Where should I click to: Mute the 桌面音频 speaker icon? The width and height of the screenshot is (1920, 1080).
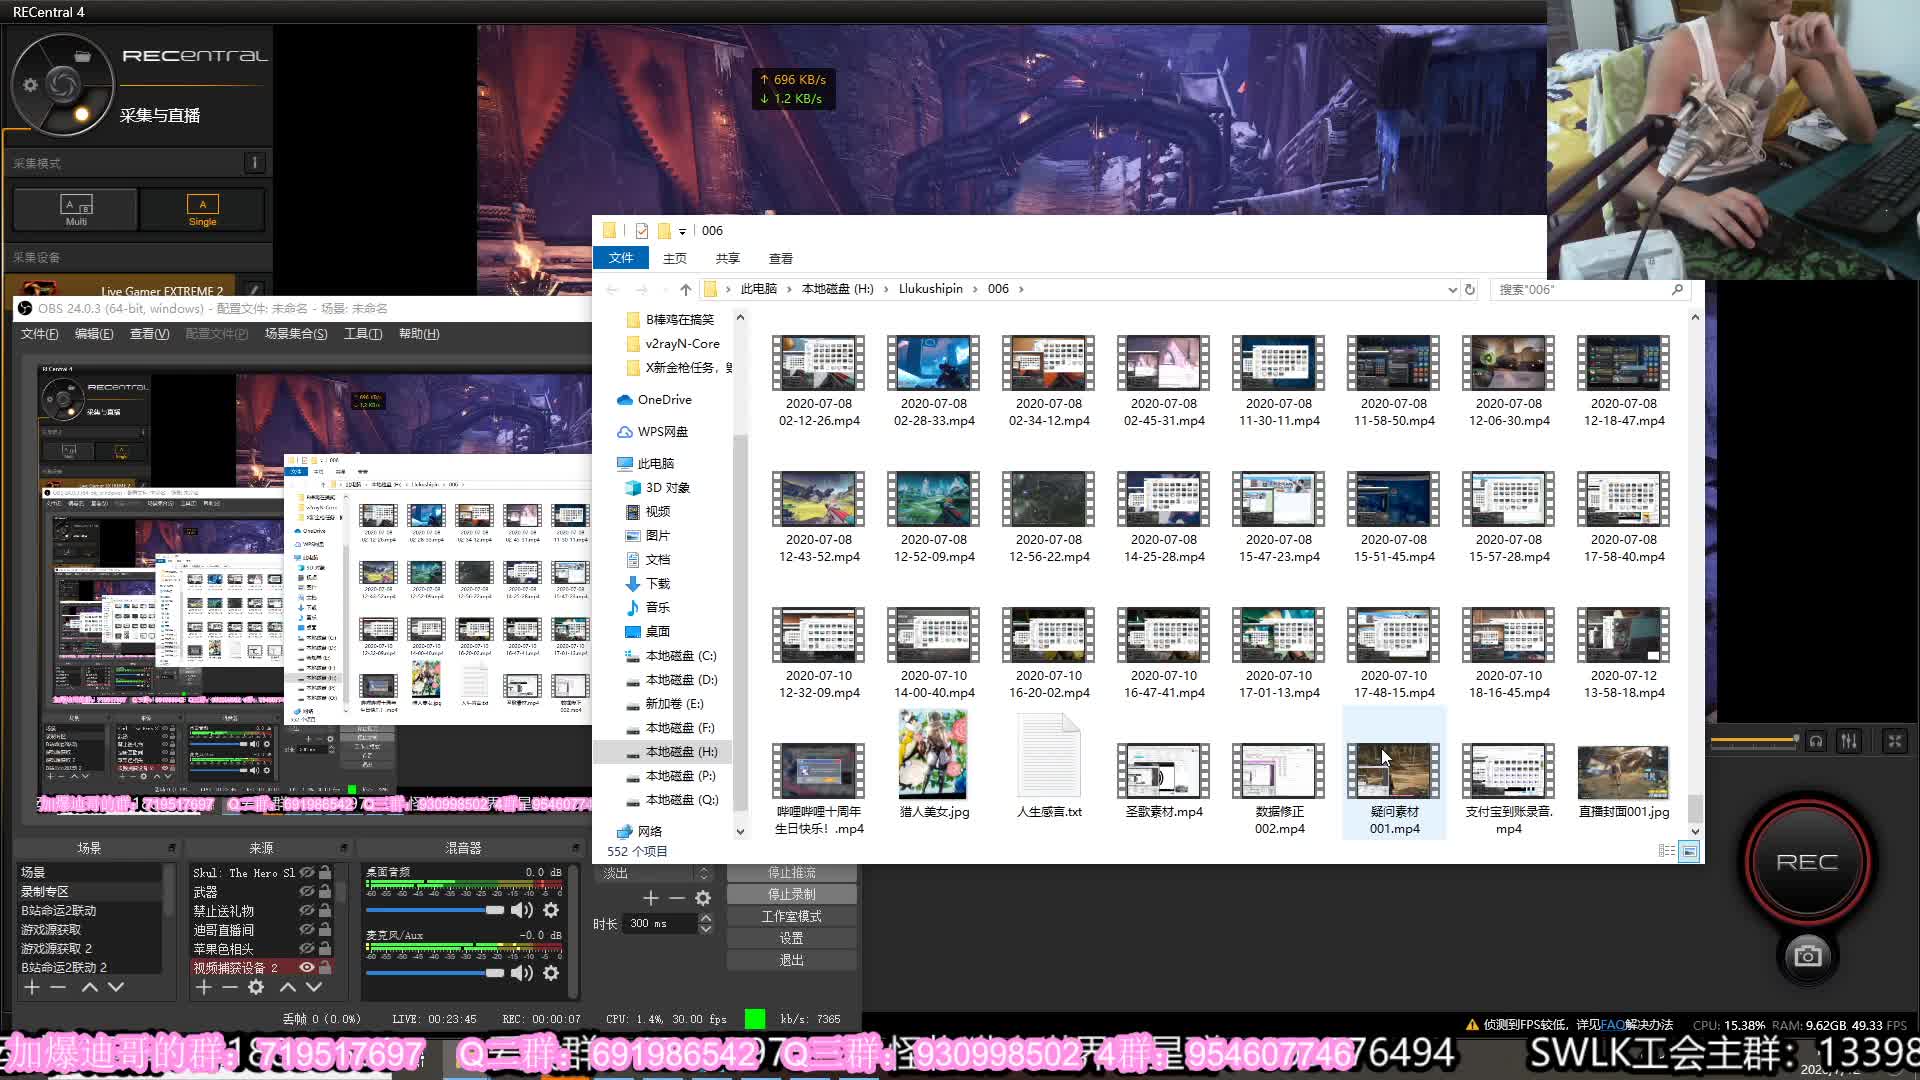pyautogui.click(x=521, y=910)
